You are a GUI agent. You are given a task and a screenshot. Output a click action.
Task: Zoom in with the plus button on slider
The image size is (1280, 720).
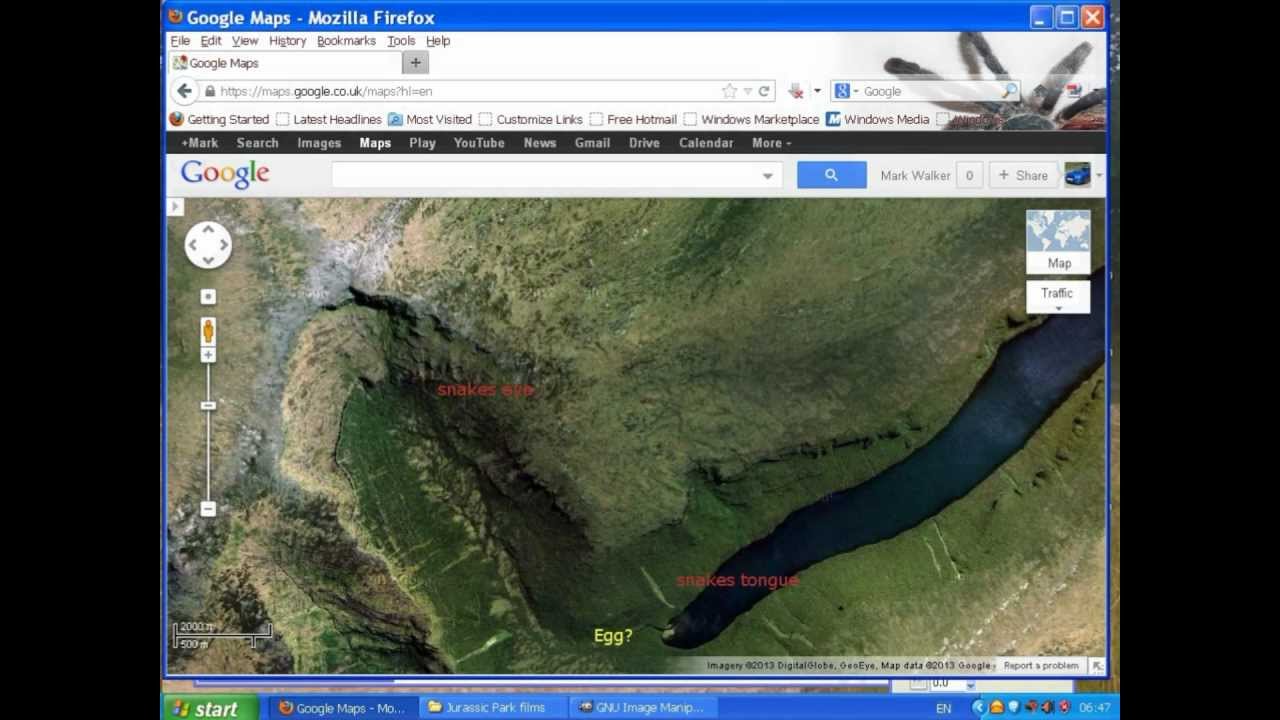pos(208,355)
